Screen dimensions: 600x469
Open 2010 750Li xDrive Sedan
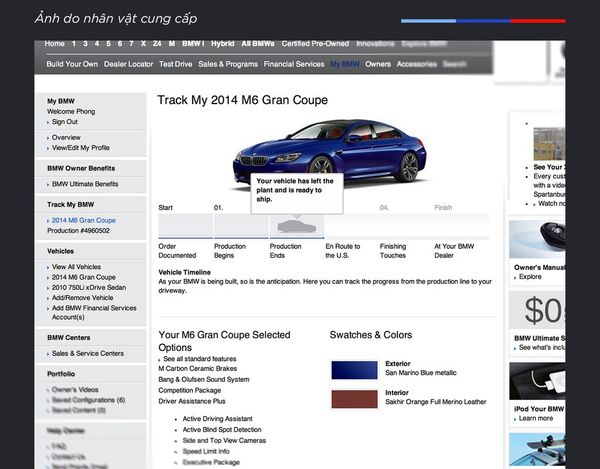click(x=89, y=288)
